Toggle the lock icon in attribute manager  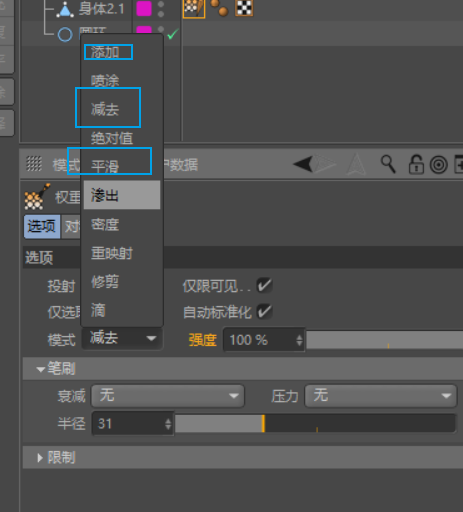click(416, 164)
